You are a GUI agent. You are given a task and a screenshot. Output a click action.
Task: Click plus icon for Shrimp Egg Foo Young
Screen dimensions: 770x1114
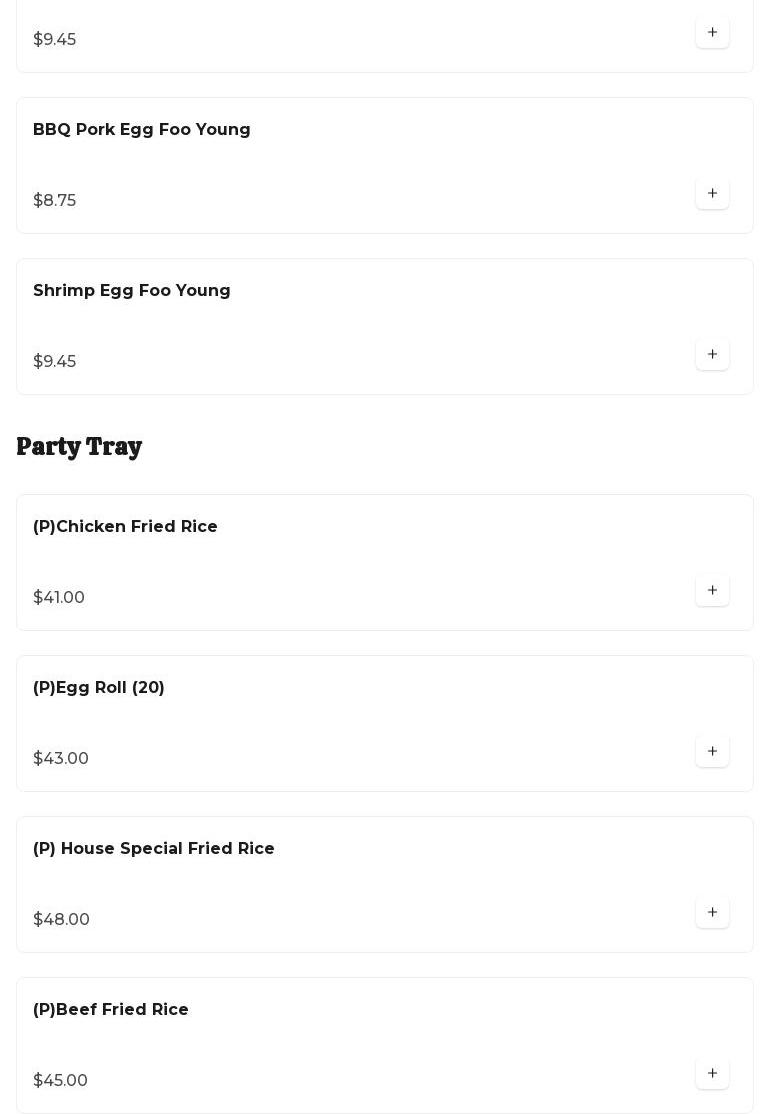712,354
